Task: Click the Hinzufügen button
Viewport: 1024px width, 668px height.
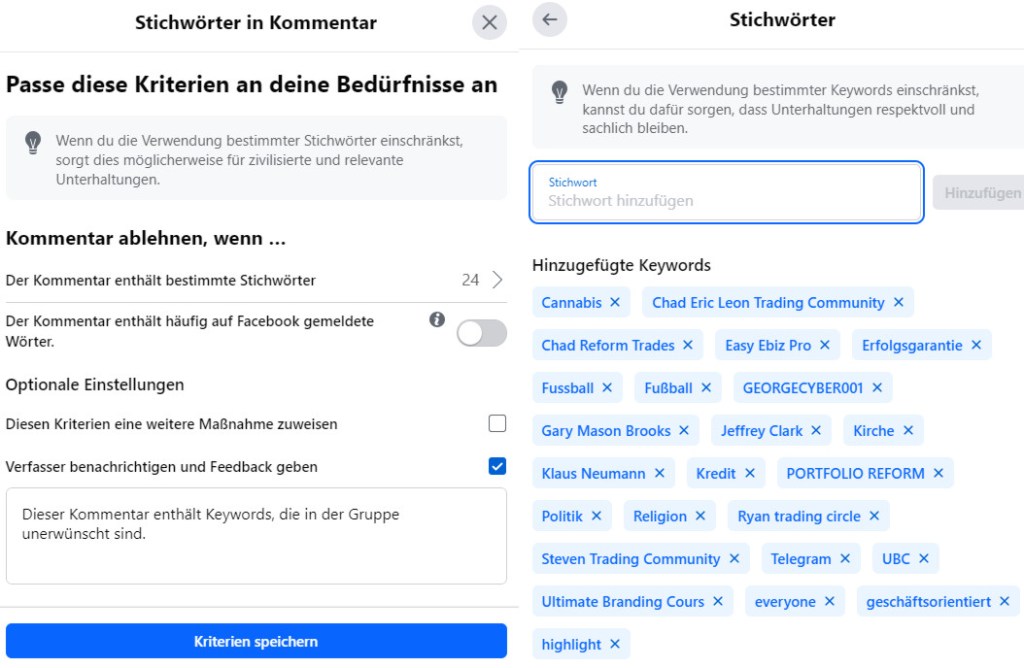Action: point(980,193)
